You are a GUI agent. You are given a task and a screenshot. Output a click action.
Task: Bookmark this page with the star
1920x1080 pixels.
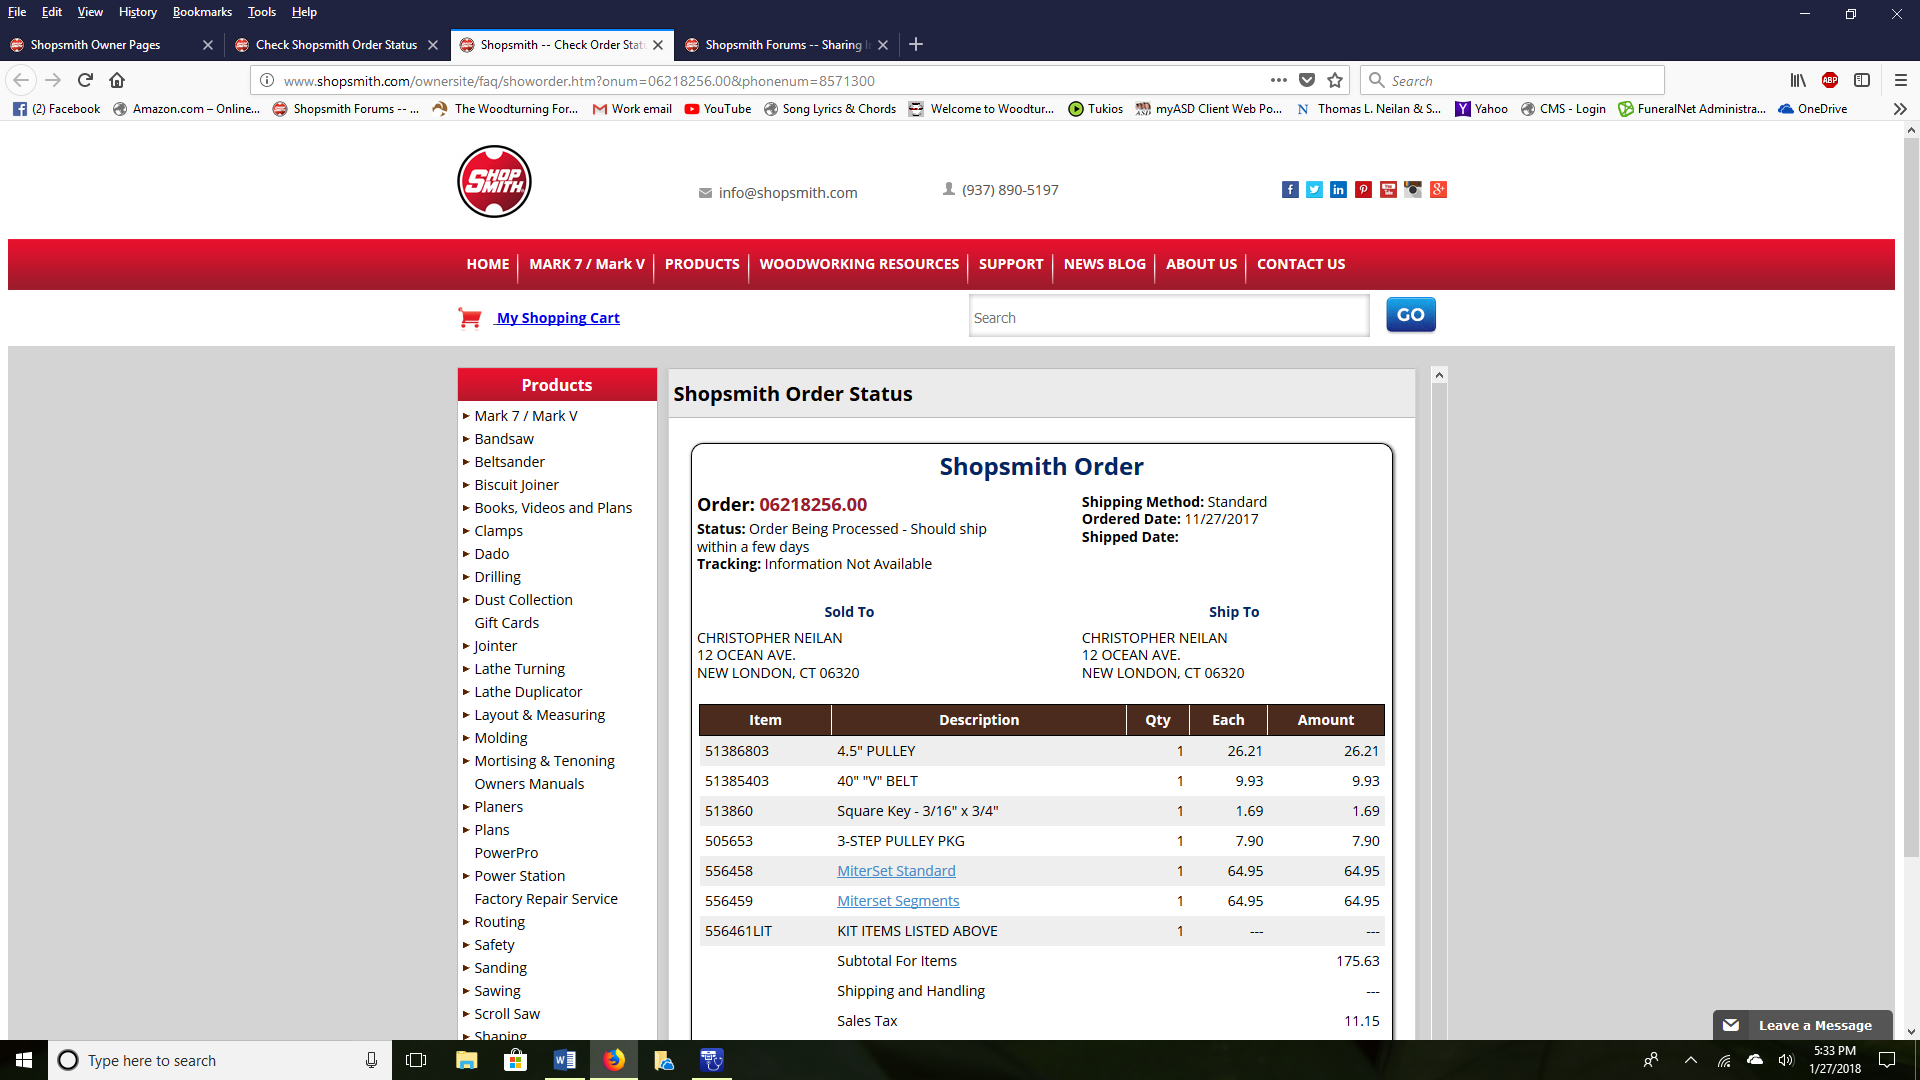tap(1335, 80)
